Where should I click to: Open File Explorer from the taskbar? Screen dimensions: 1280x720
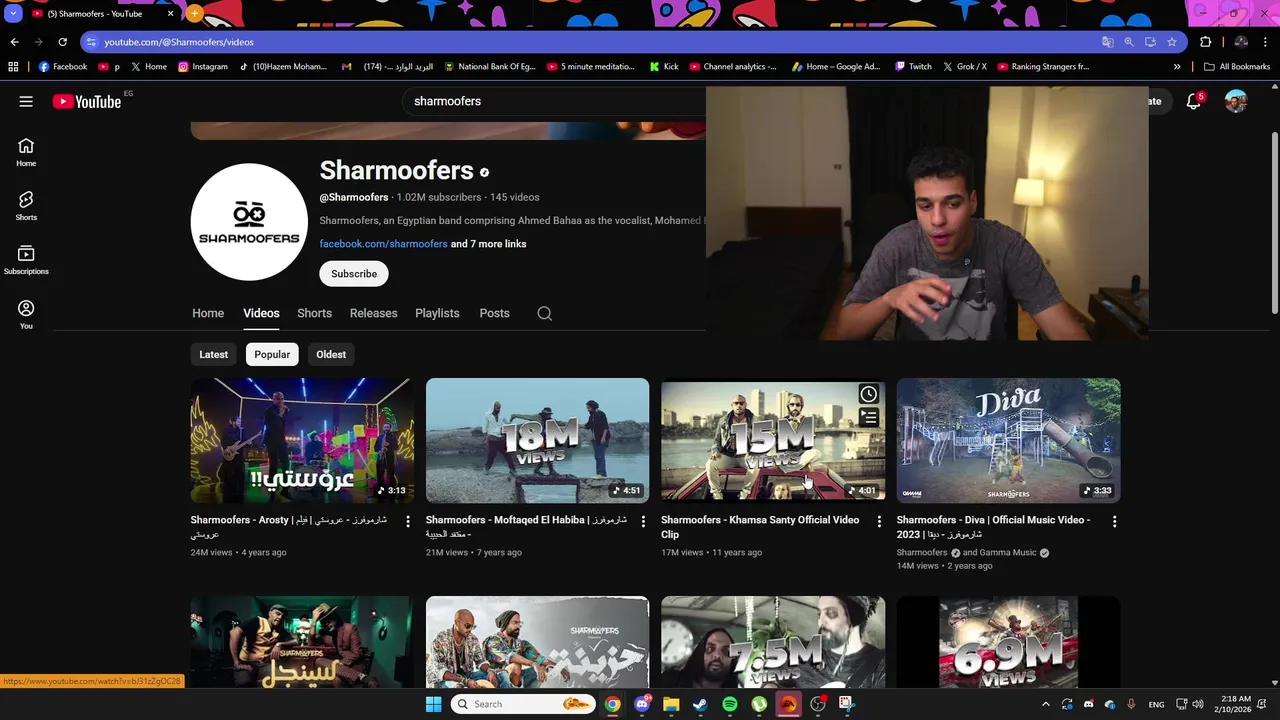(671, 704)
